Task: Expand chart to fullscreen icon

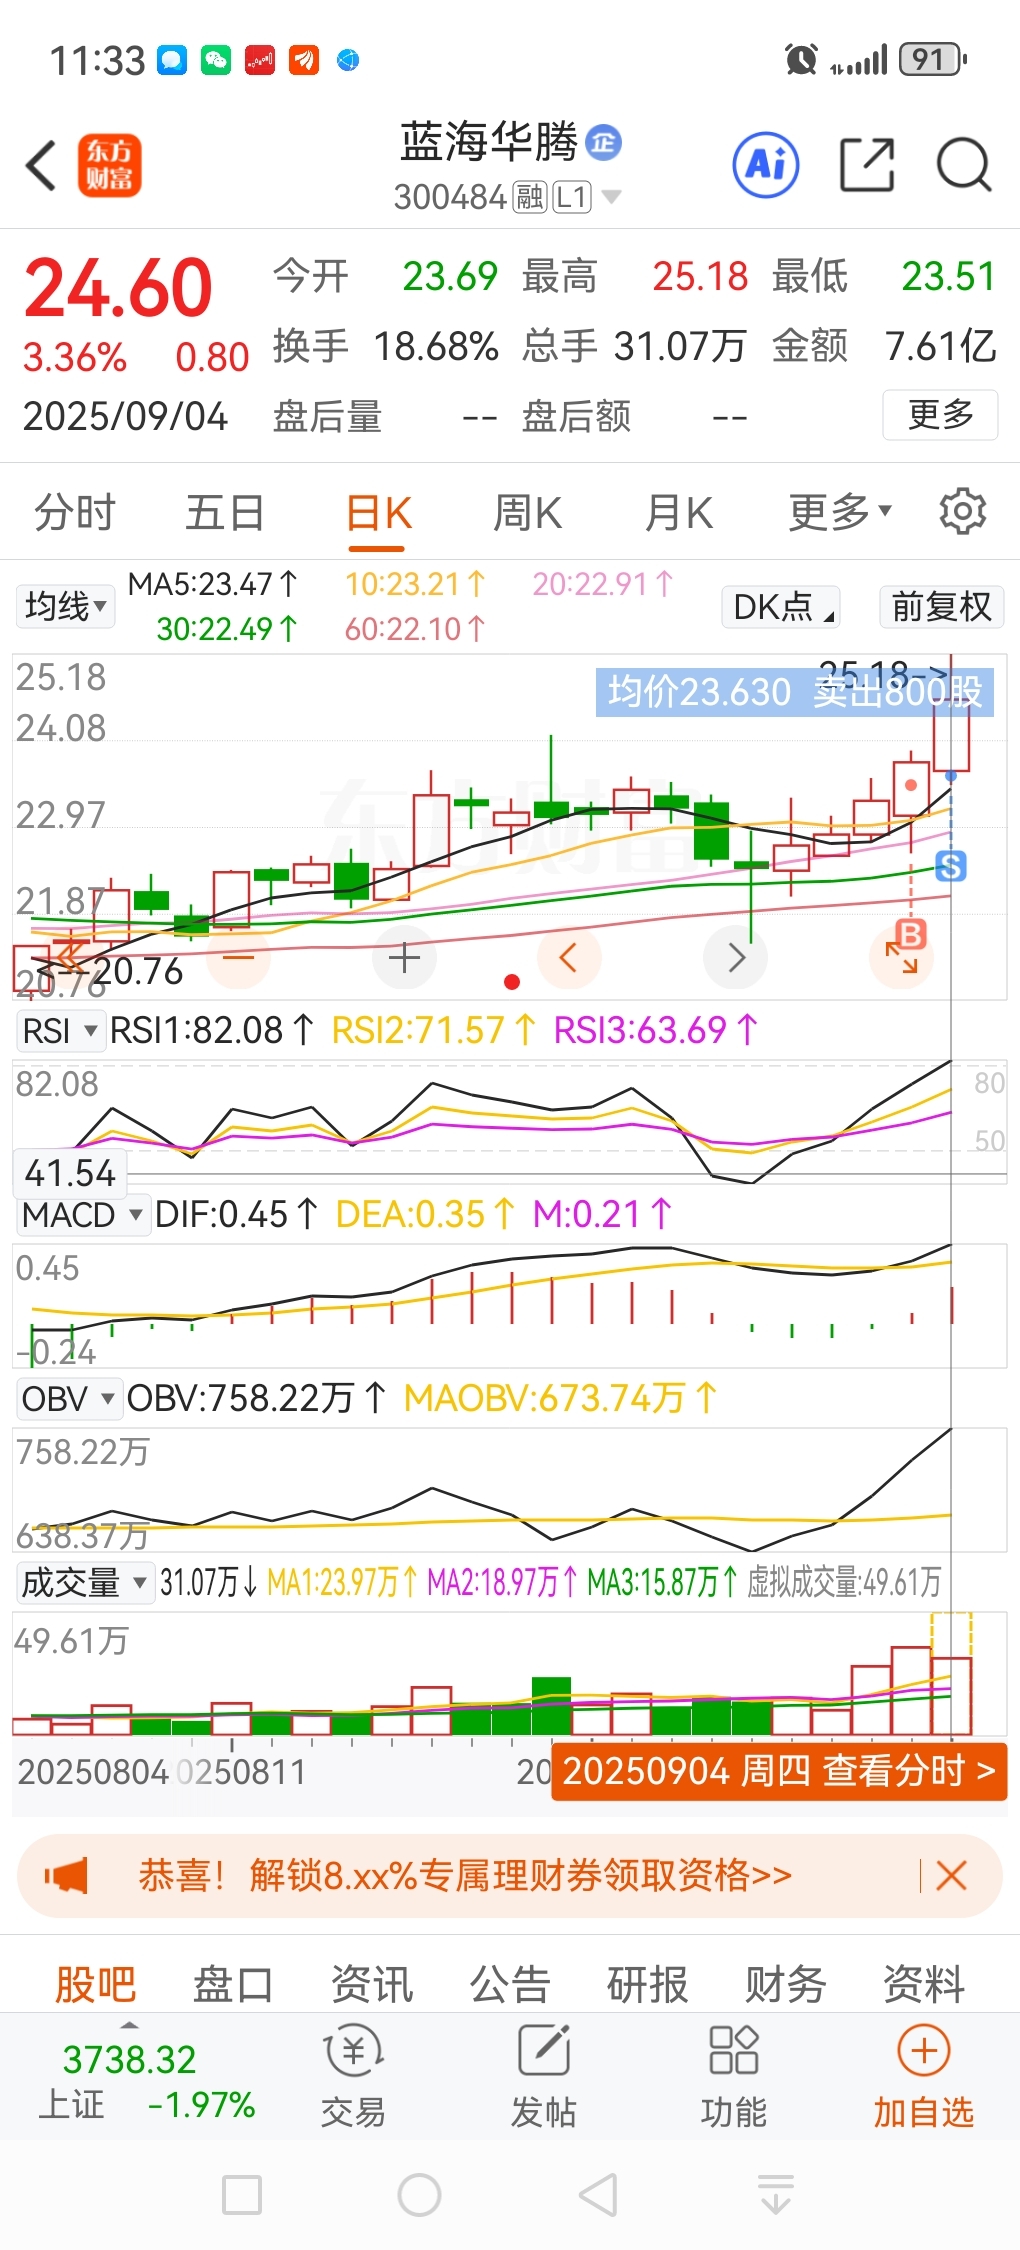Action: tap(901, 958)
